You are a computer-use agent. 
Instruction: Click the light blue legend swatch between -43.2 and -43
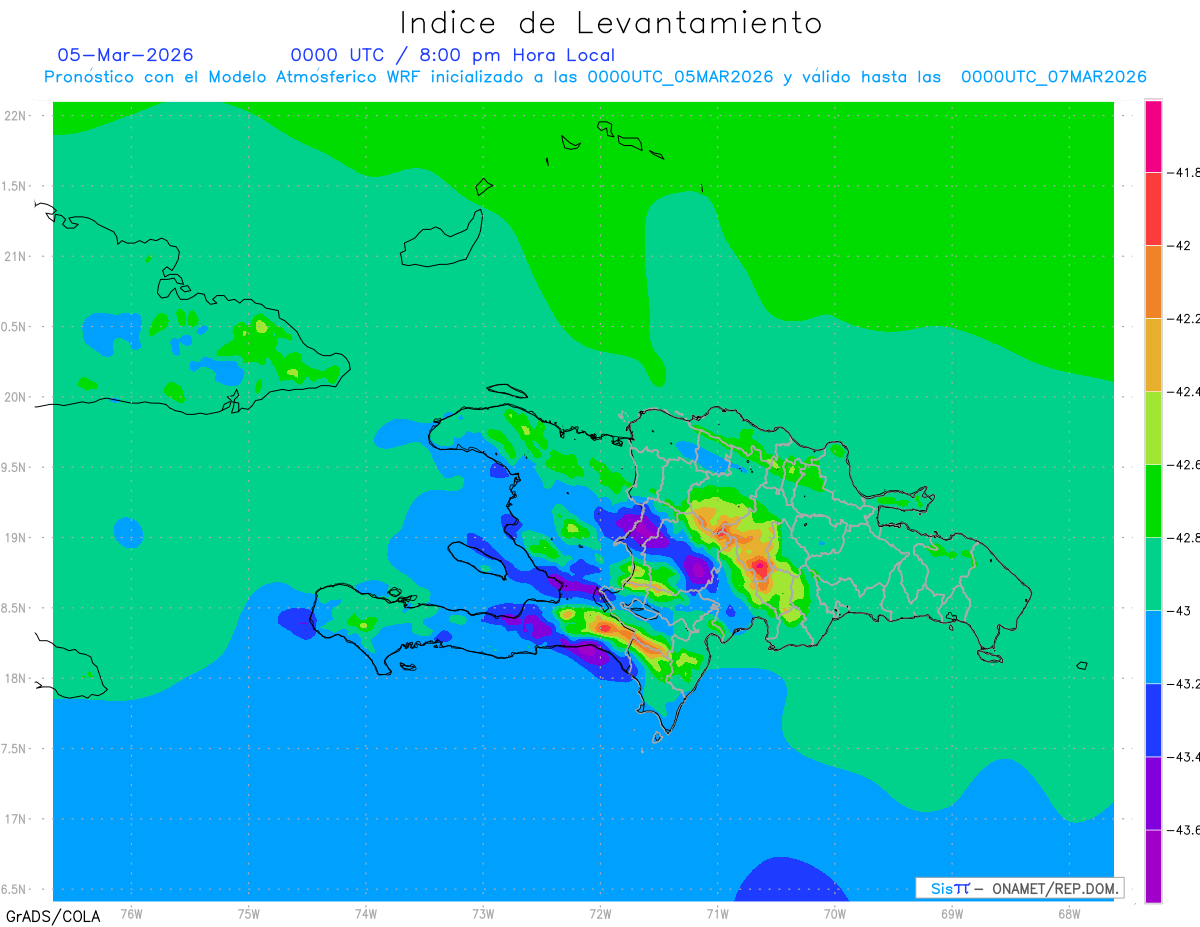tap(1153, 647)
